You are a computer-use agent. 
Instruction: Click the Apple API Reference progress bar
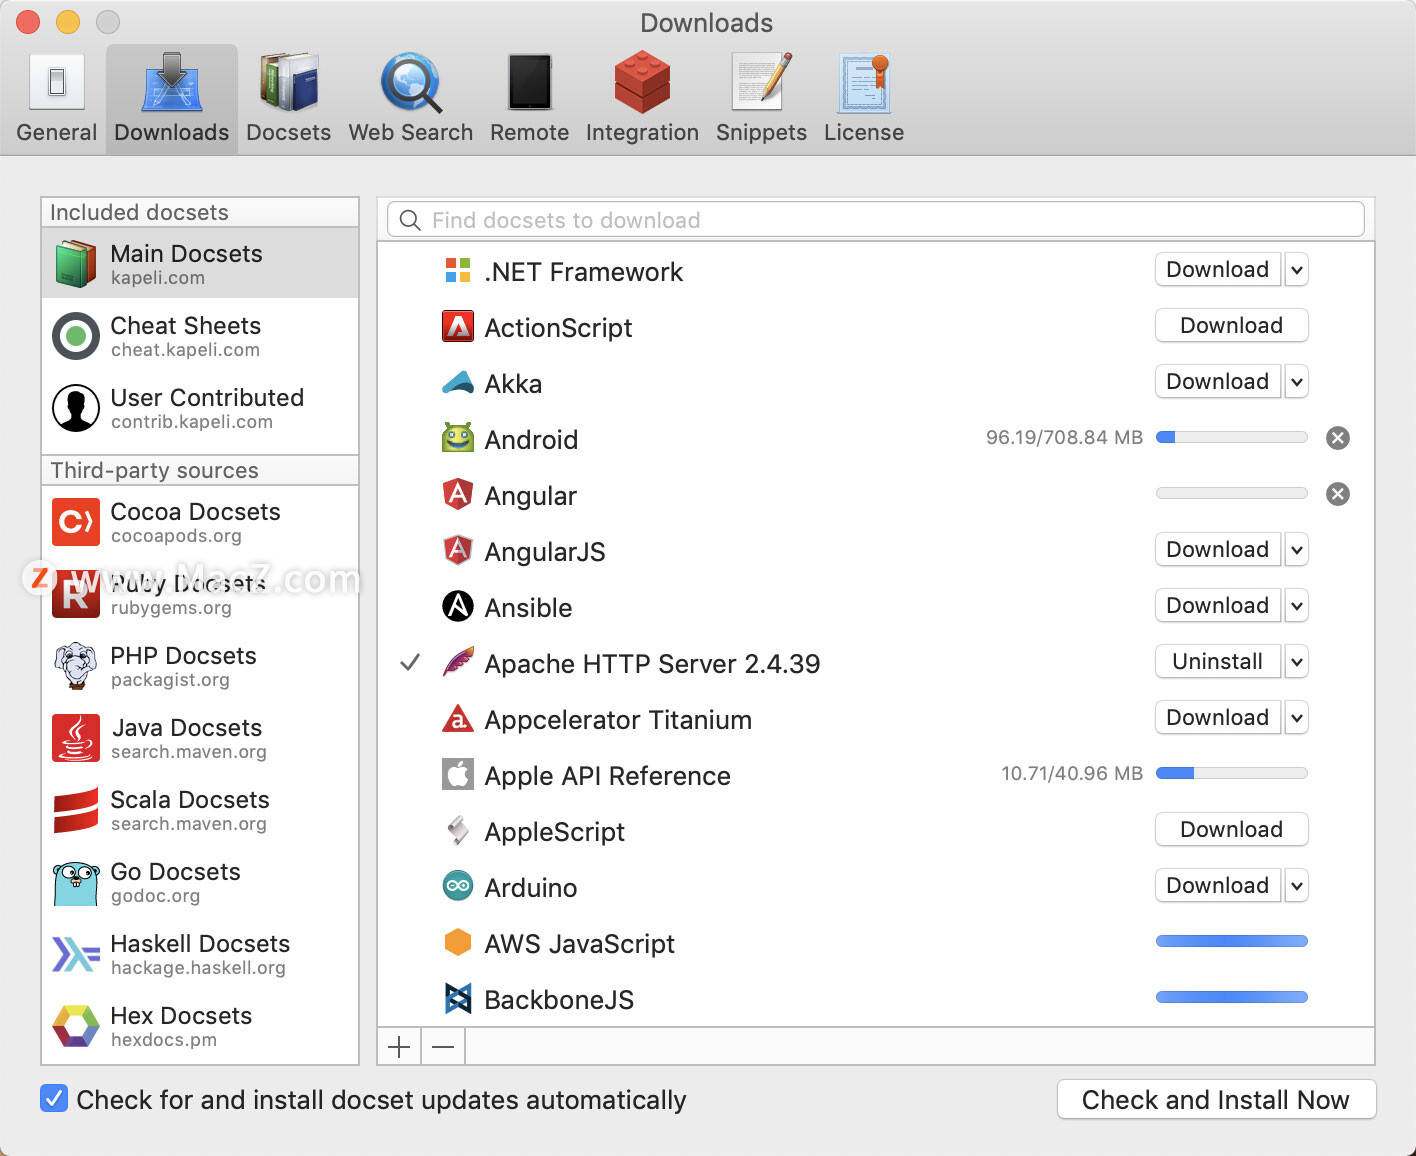point(1232,773)
